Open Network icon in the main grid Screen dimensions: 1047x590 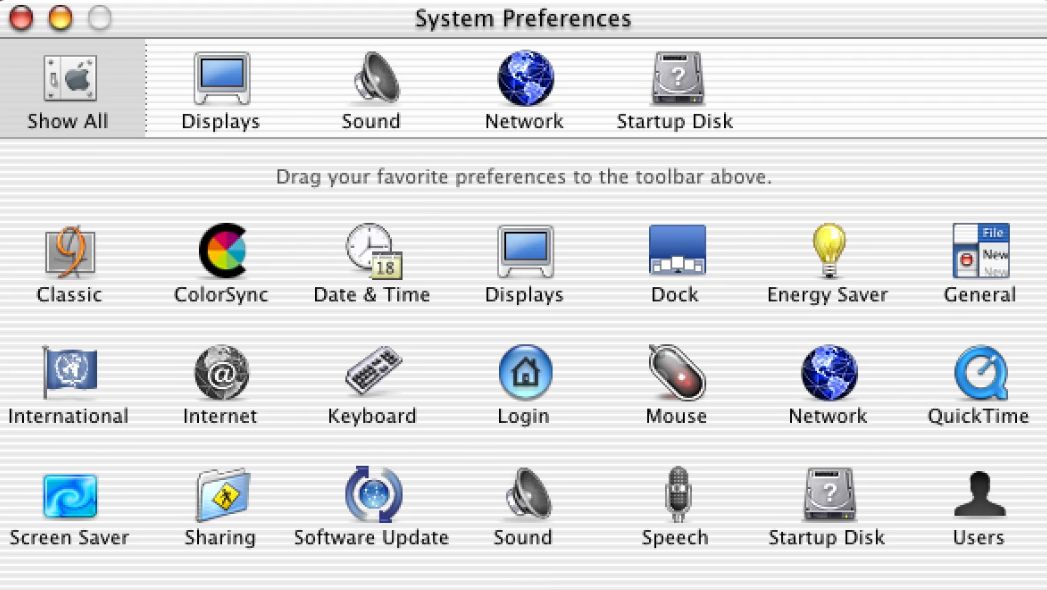coord(829,372)
